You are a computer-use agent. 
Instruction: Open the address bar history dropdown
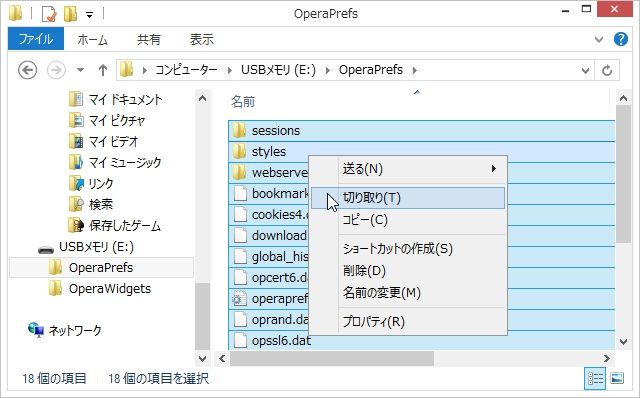(x=585, y=71)
